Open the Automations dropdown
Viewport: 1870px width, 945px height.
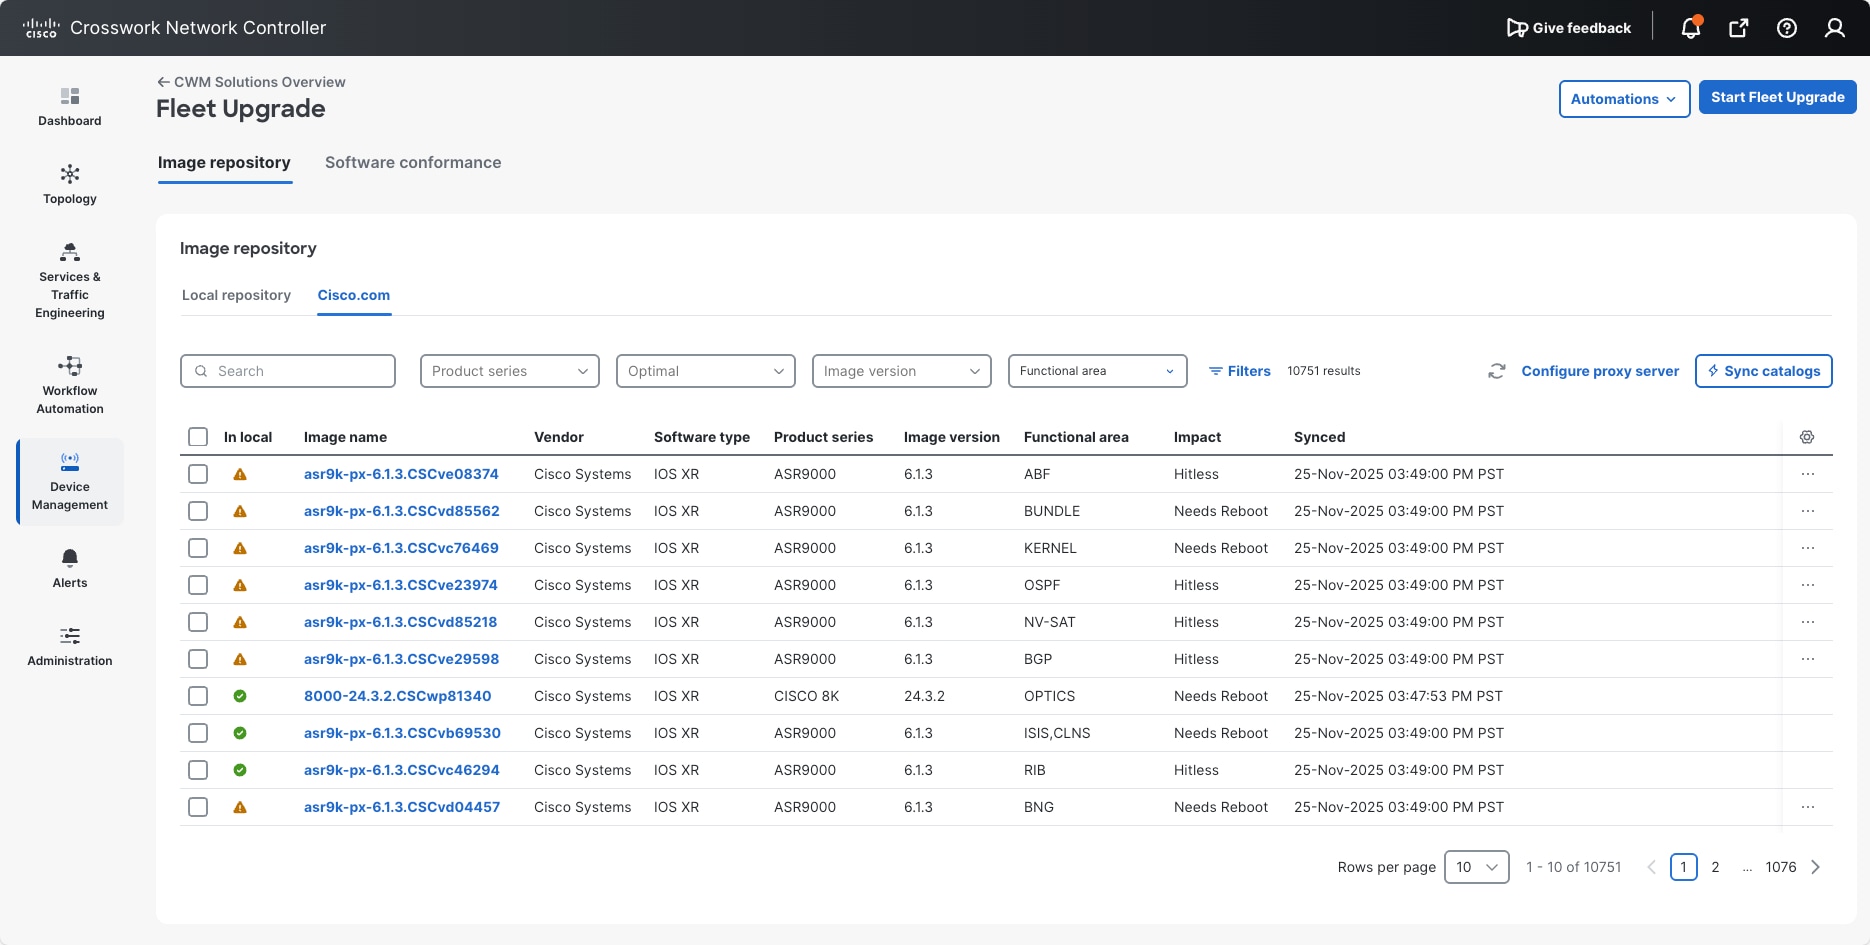pyautogui.click(x=1623, y=99)
